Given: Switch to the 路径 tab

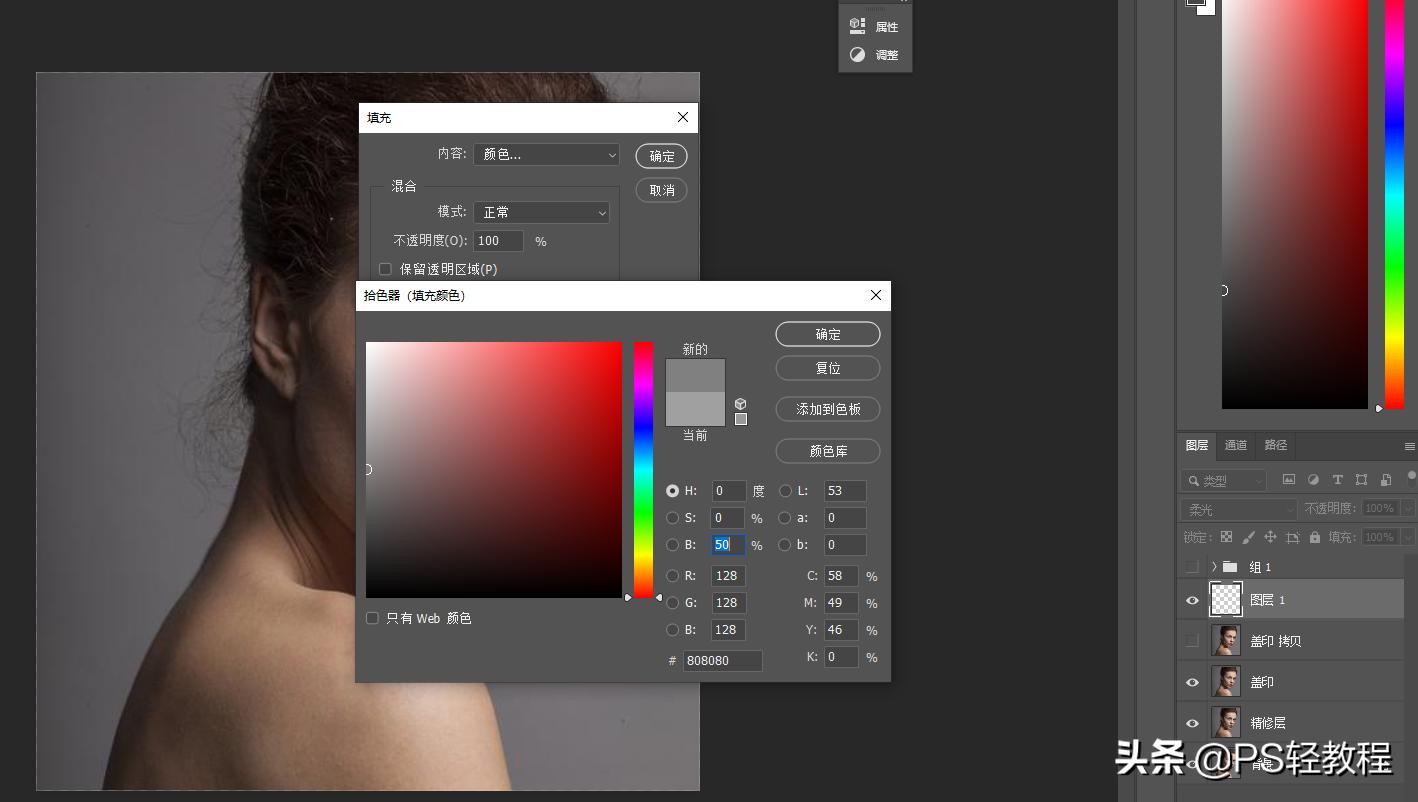Looking at the screenshot, I should click(x=1275, y=445).
